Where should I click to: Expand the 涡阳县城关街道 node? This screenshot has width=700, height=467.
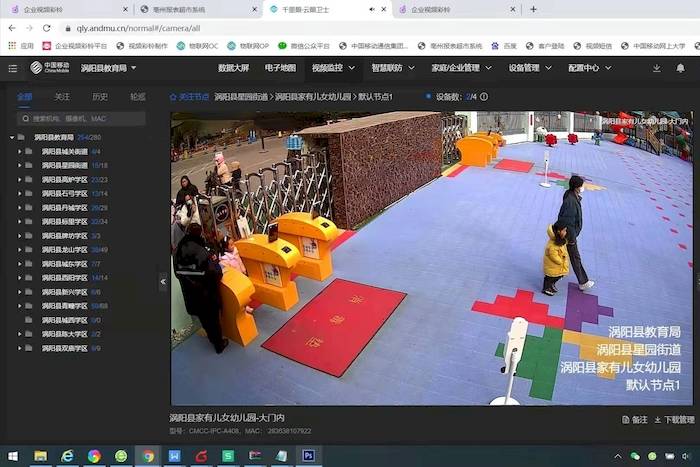pos(20,152)
